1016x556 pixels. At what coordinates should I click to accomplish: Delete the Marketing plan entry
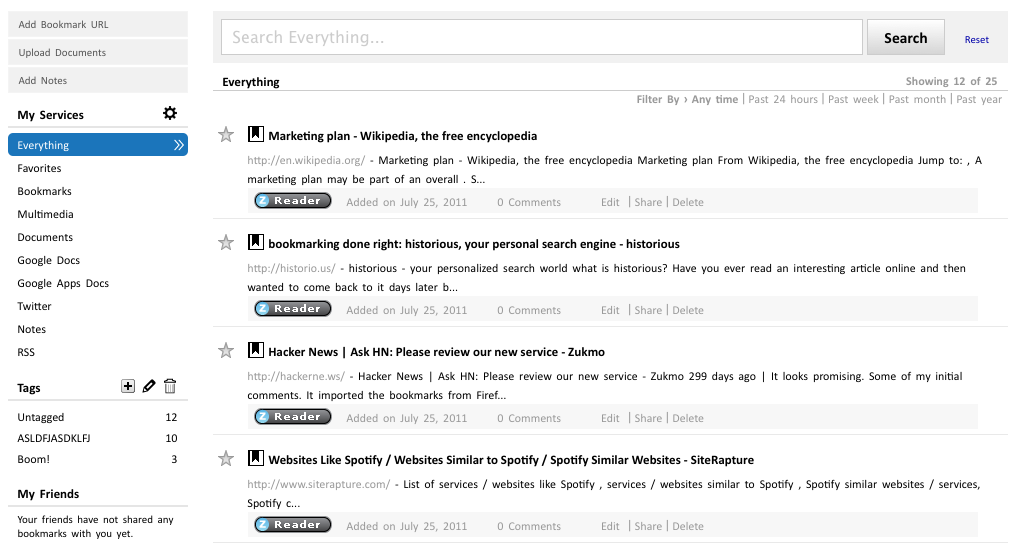coord(687,202)
